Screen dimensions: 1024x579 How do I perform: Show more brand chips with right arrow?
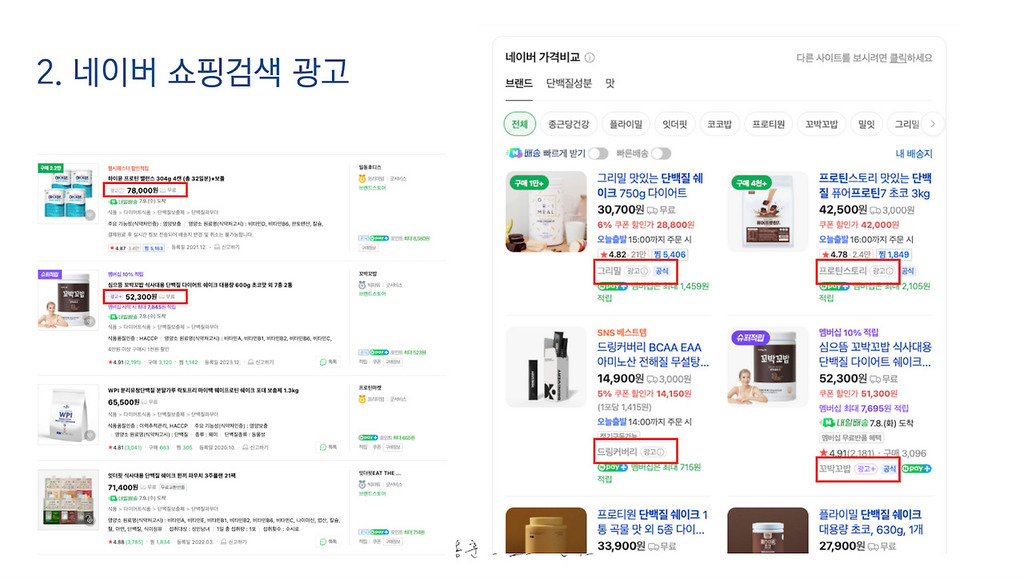[x=933, y=124]
